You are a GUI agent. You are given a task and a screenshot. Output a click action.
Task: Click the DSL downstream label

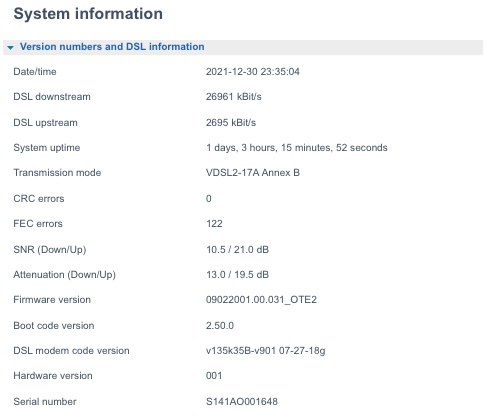tap(52, 97)
